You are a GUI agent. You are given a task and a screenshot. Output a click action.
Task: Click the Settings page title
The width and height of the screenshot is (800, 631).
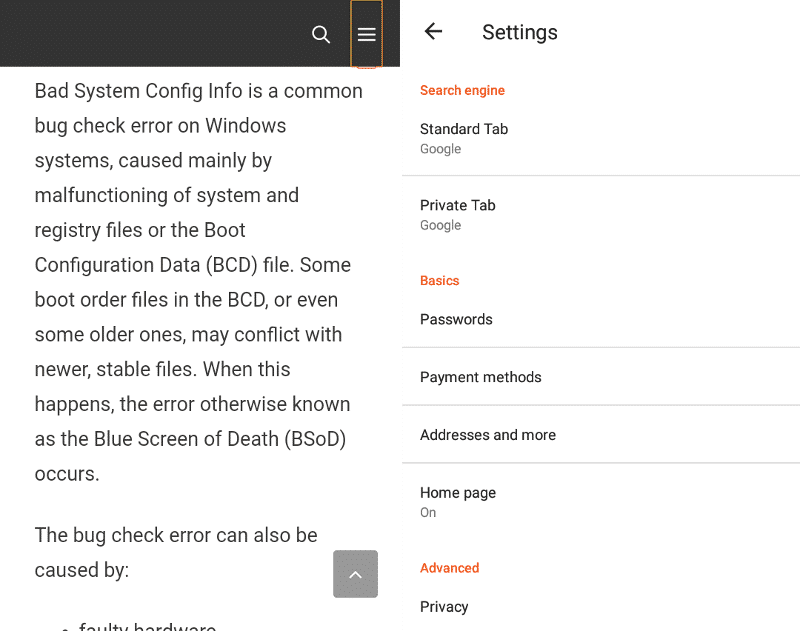coord(520,32)
